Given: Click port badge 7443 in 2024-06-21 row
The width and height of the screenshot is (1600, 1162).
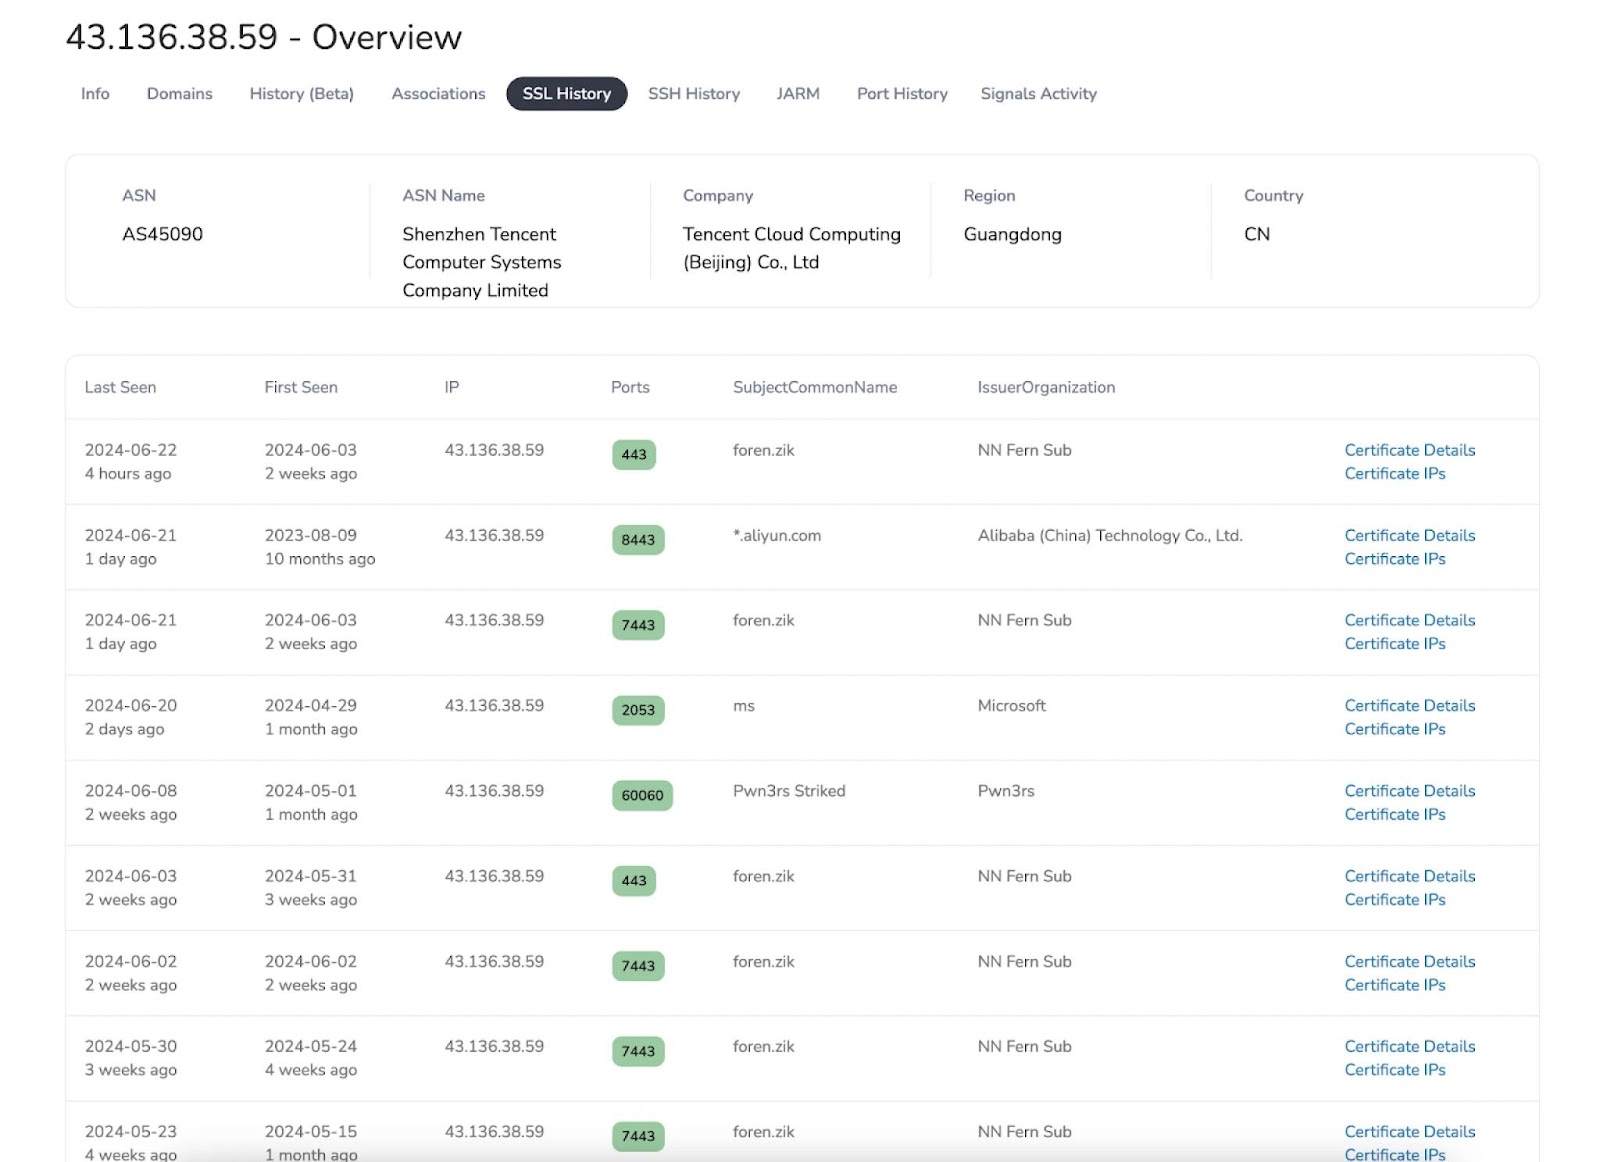Looking at the screenshot, I should click(x=638, y=625).
